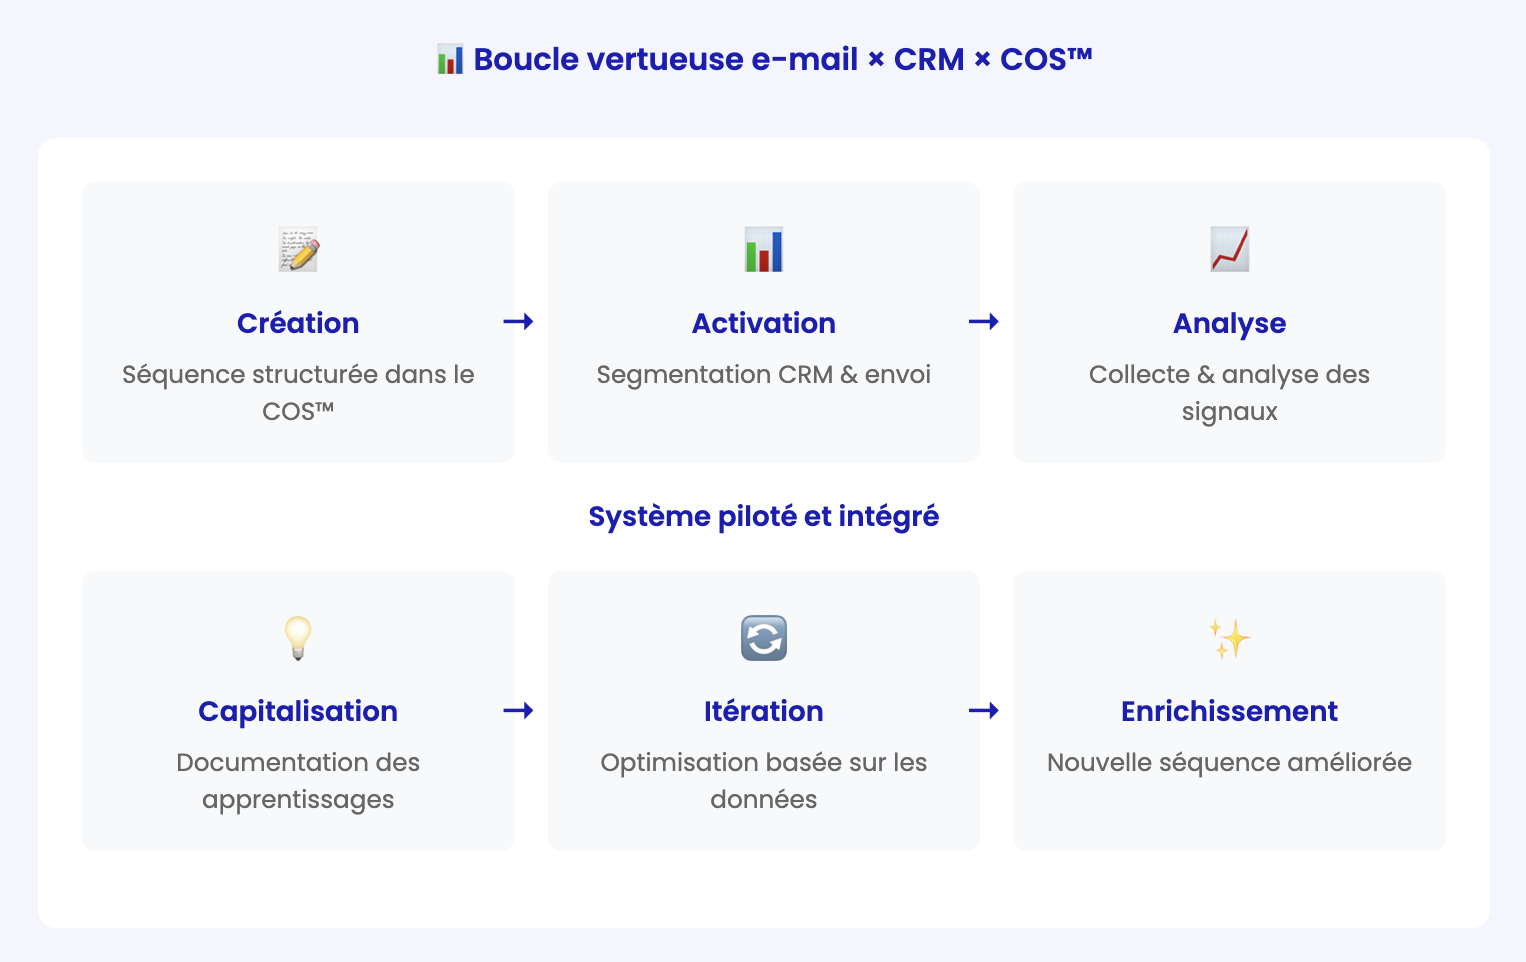Click the Analyse heading
The width and height of the screenshot is (1526, 962).
point(1229,323)
